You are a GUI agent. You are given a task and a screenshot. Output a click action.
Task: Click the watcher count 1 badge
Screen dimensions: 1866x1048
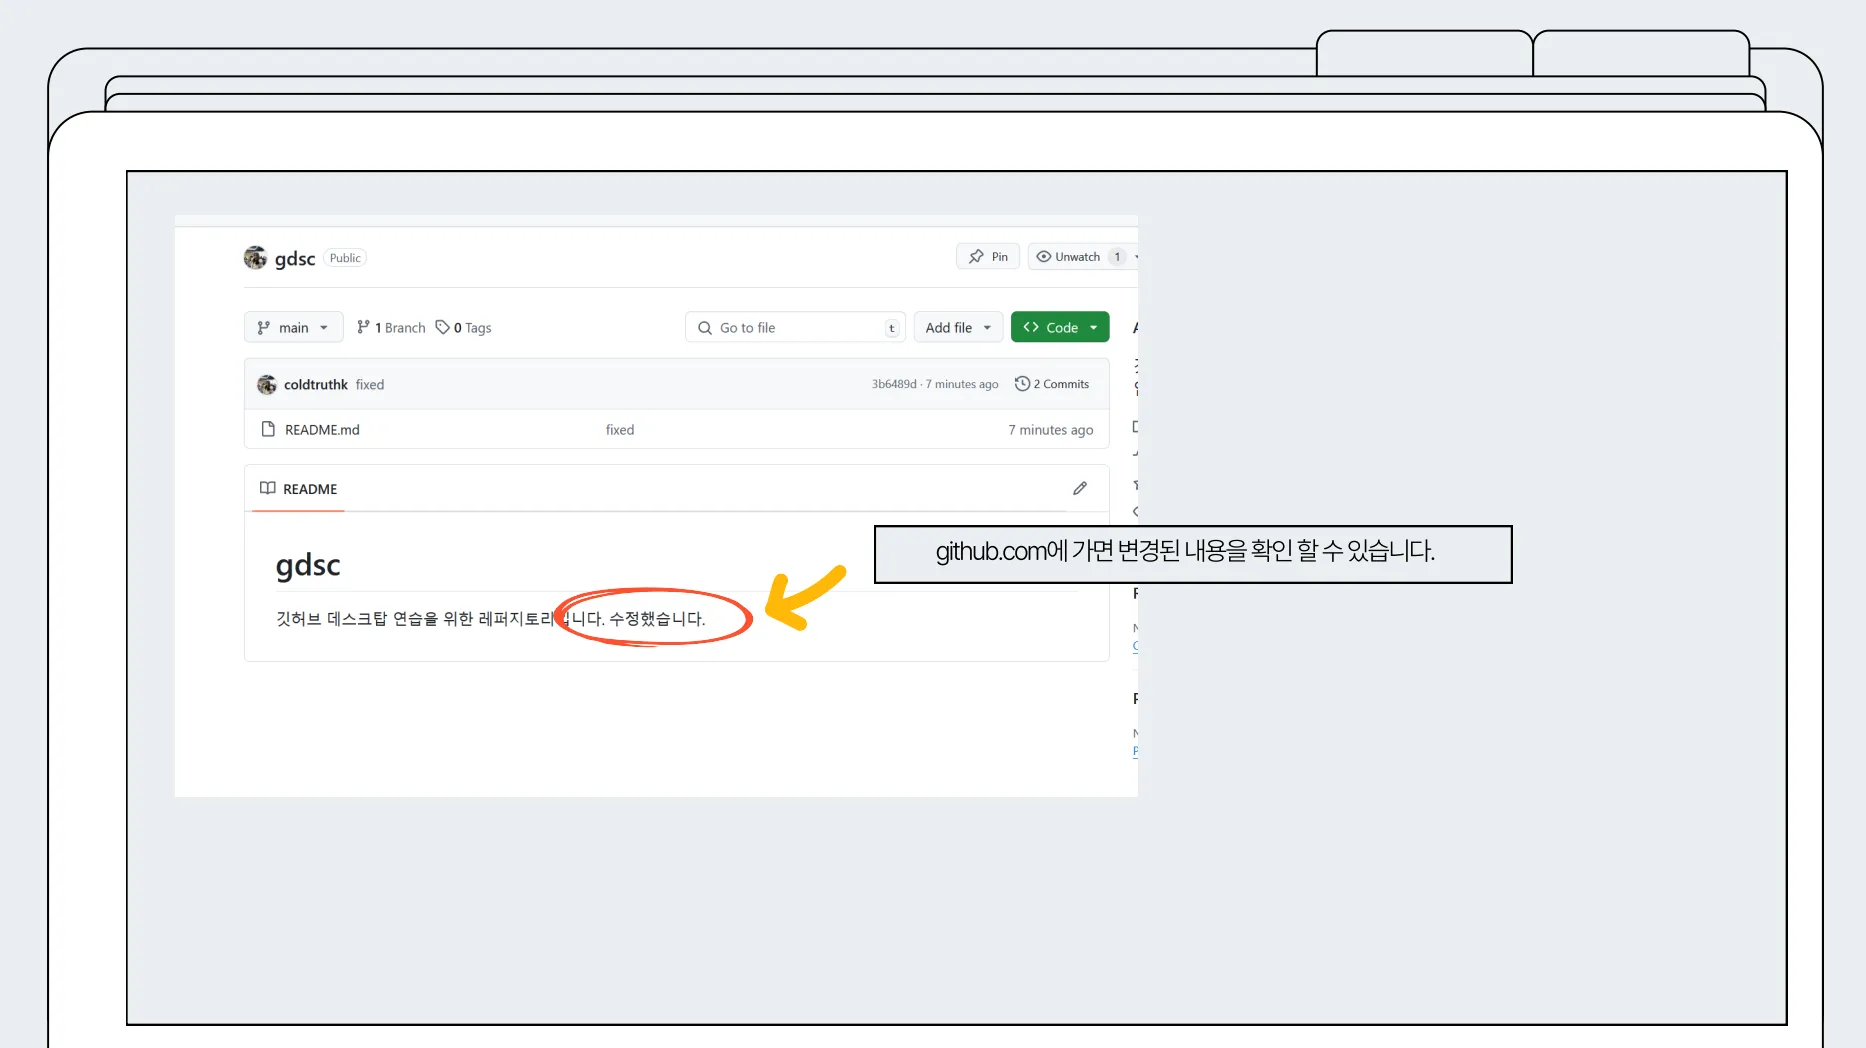point(1117,257)
